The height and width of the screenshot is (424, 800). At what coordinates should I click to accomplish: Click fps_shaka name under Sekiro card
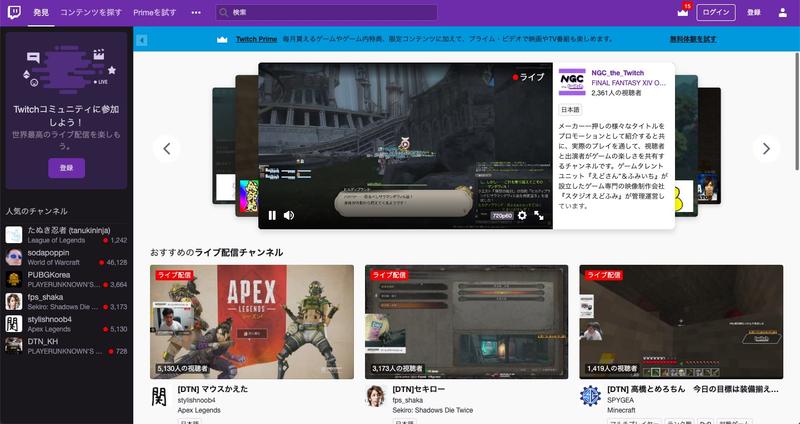pyautogui.click(x=408, y=400)
